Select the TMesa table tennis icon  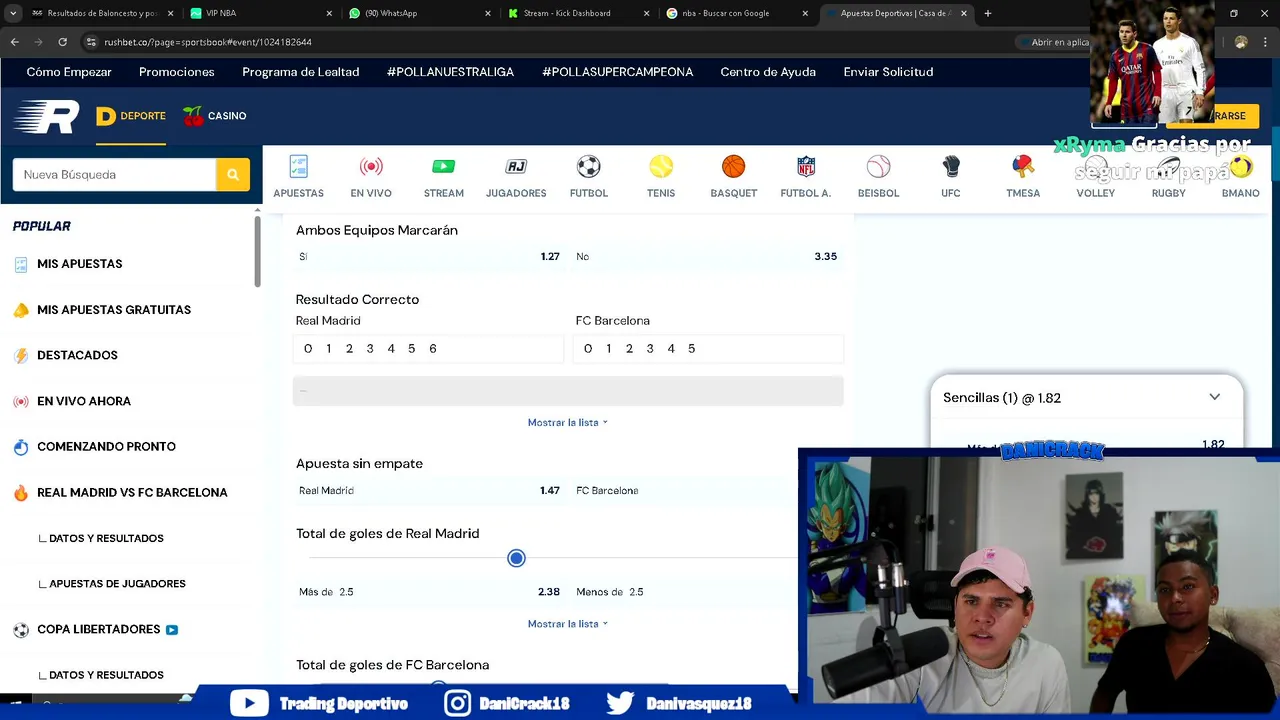[1023, 166]
